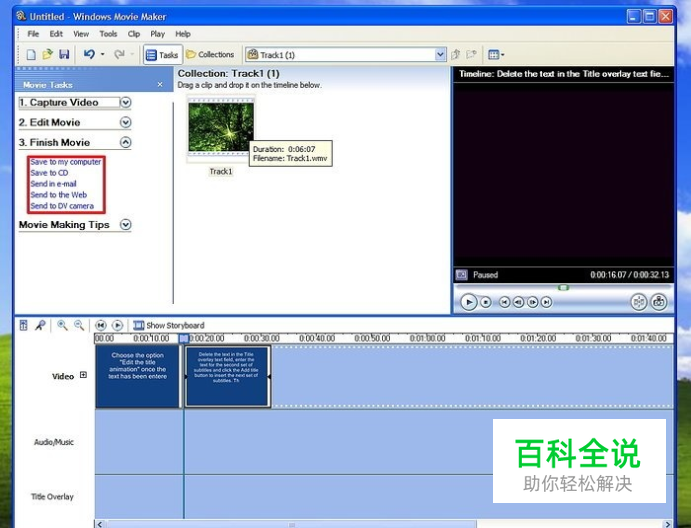Image resolution: width=691 pixels, height=528 pixels.
Task: Click the Title Overlay track label
Action: [x=52, y=497]
